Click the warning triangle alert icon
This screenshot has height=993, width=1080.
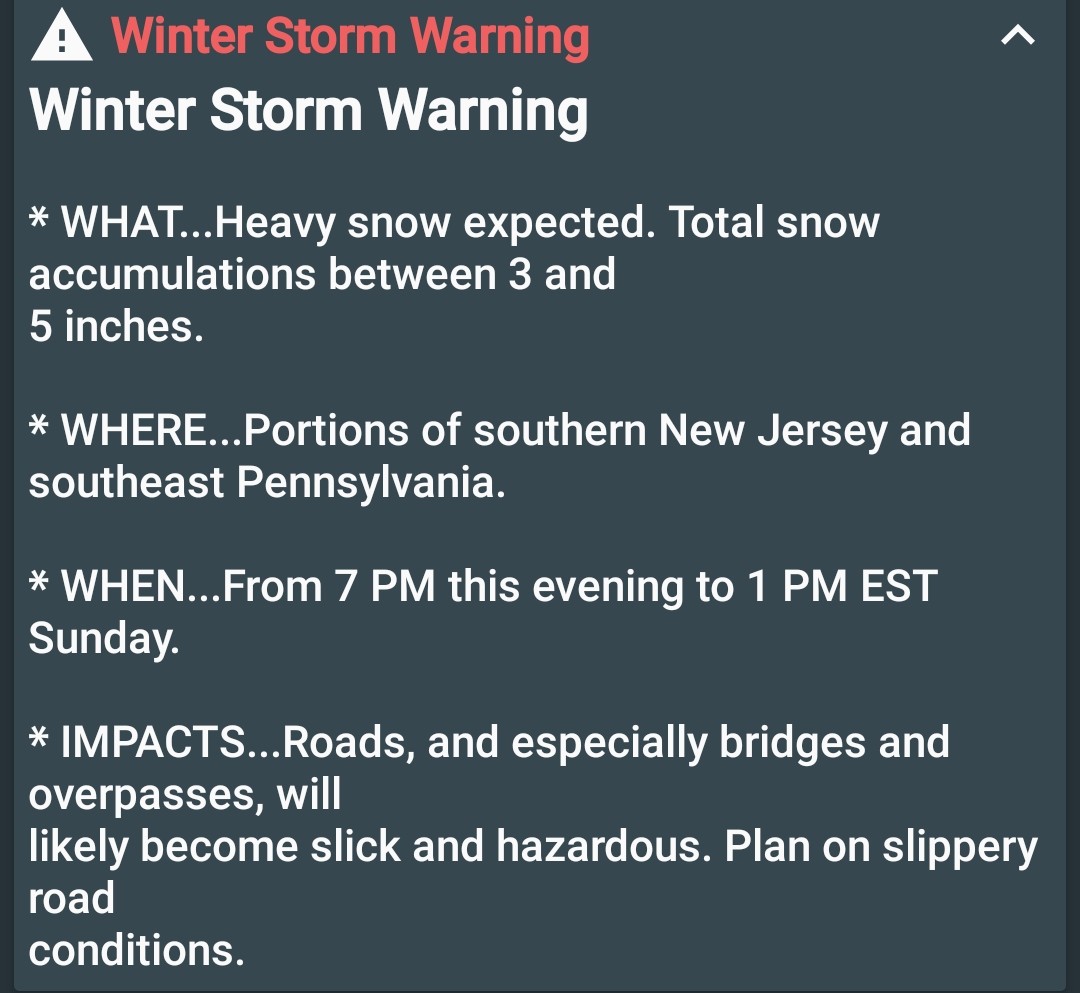pos(62,38)
